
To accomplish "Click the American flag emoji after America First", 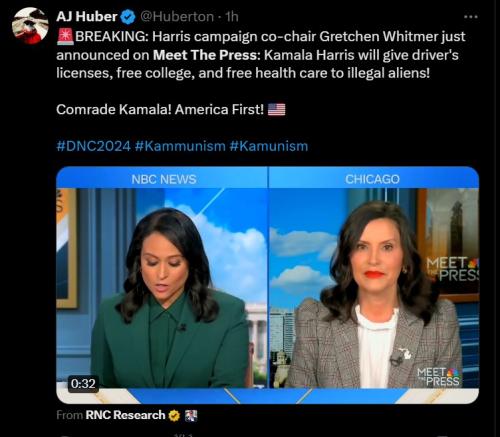I will pyautogui.click(x=277, y=109).
